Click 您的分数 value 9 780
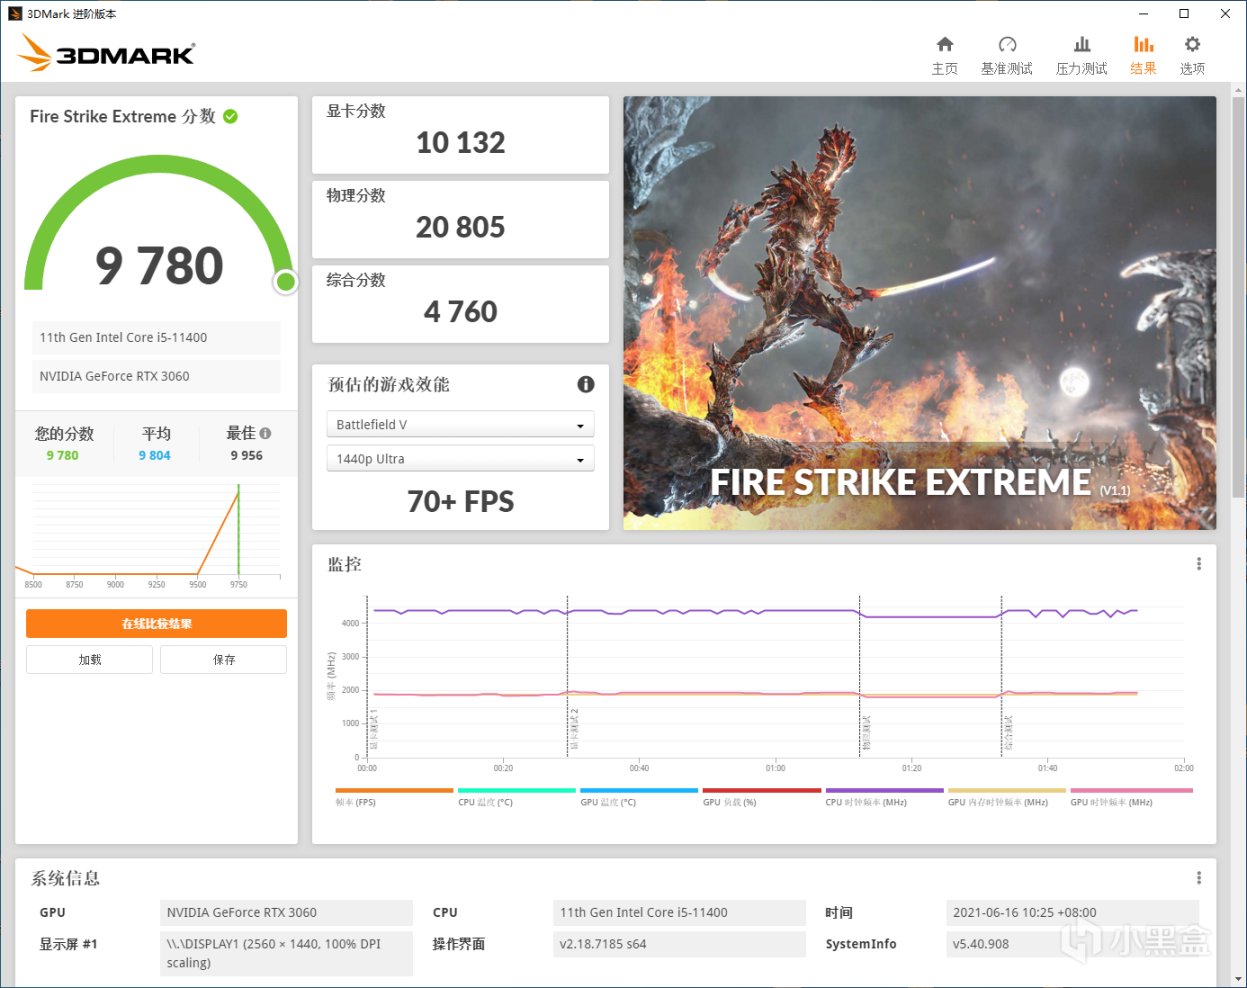Screen dimensions: 1247x988 point(62,455)
